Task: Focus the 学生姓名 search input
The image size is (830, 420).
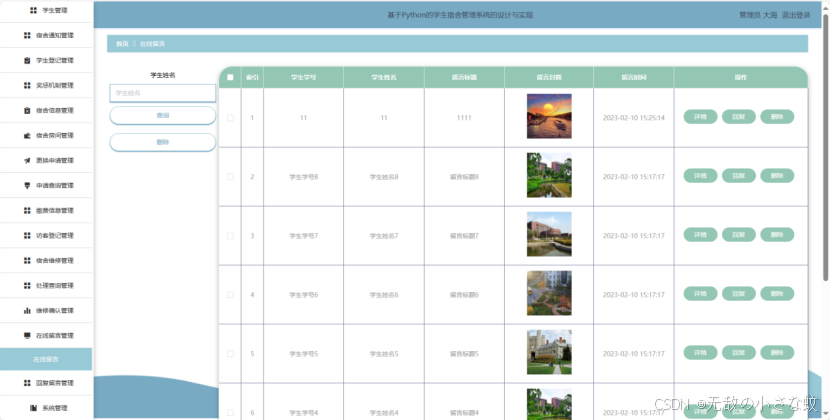Action: point(163,93)
